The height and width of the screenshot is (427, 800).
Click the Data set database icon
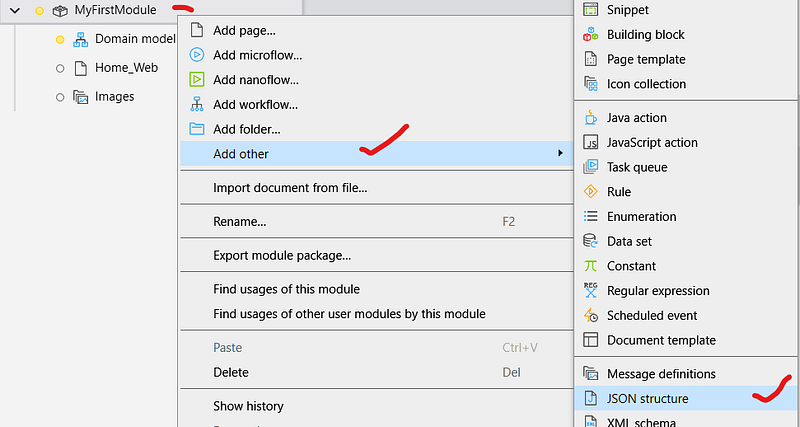(590, 241)
